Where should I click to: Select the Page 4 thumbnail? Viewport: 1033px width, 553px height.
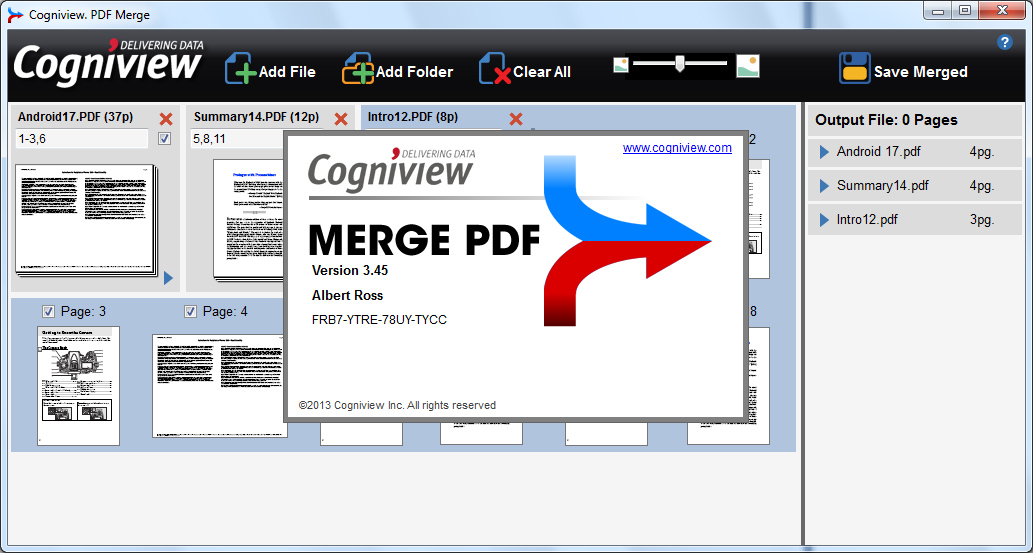pyautogui.click(x=219, y=386)
